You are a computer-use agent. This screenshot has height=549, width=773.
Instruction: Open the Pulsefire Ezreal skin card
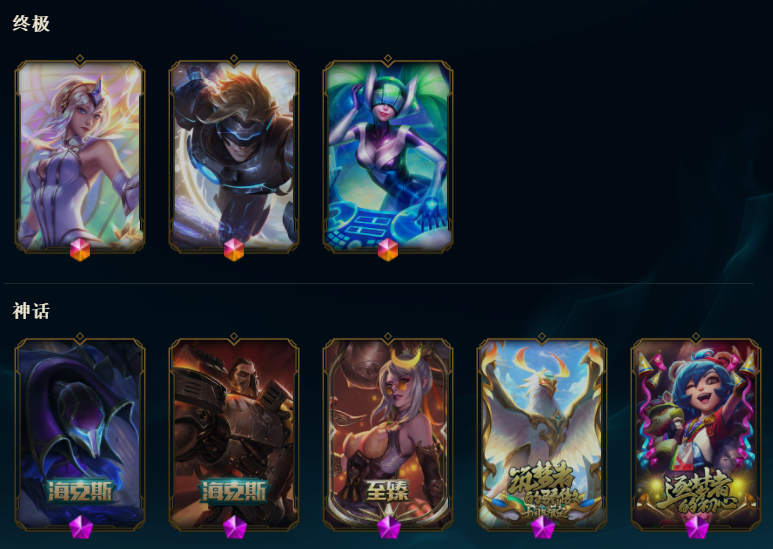point(234,156)
